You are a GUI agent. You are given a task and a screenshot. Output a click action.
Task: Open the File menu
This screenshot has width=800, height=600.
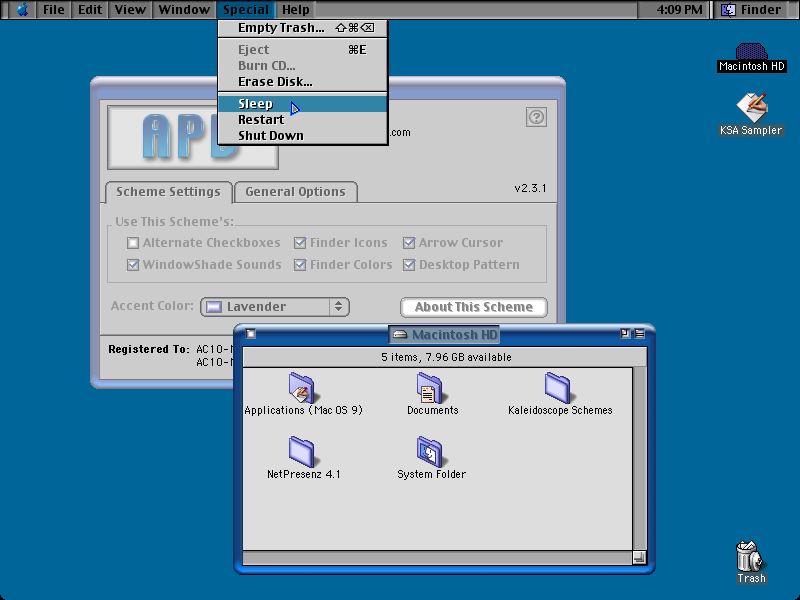(x=54, y=10)
